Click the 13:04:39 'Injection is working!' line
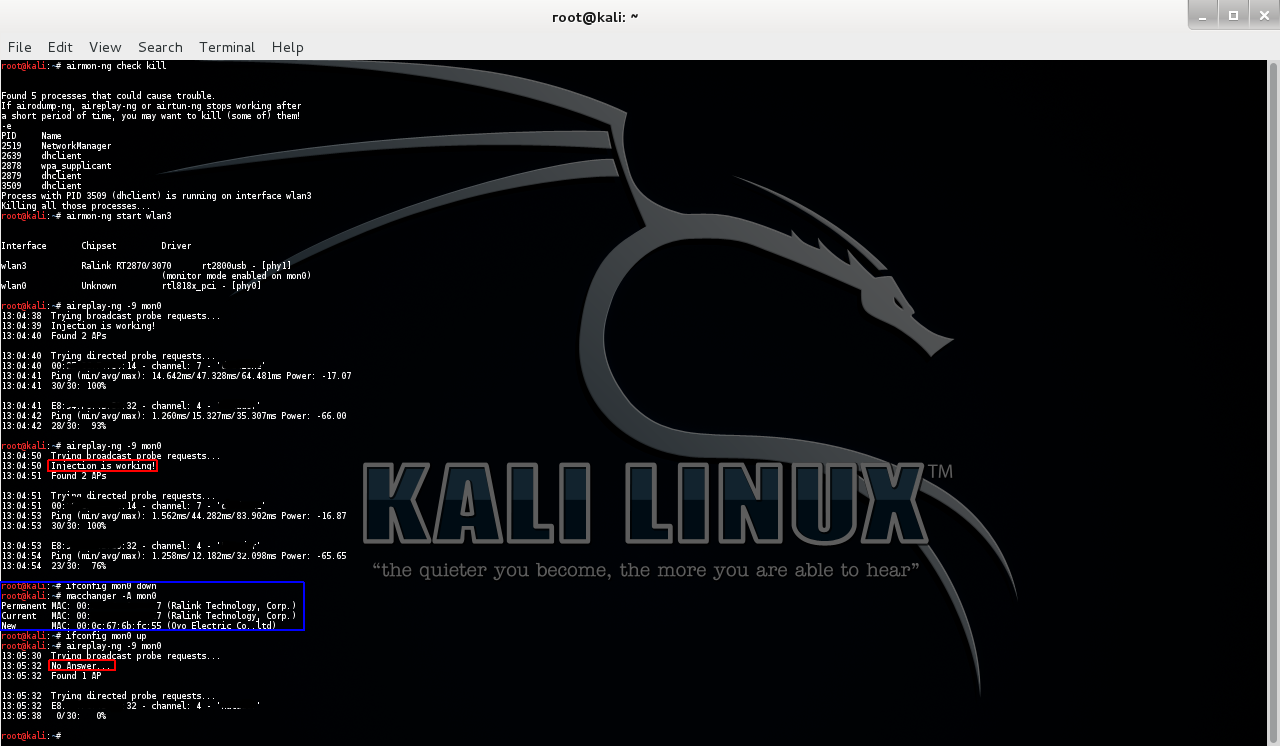 [x=79, y=326]
